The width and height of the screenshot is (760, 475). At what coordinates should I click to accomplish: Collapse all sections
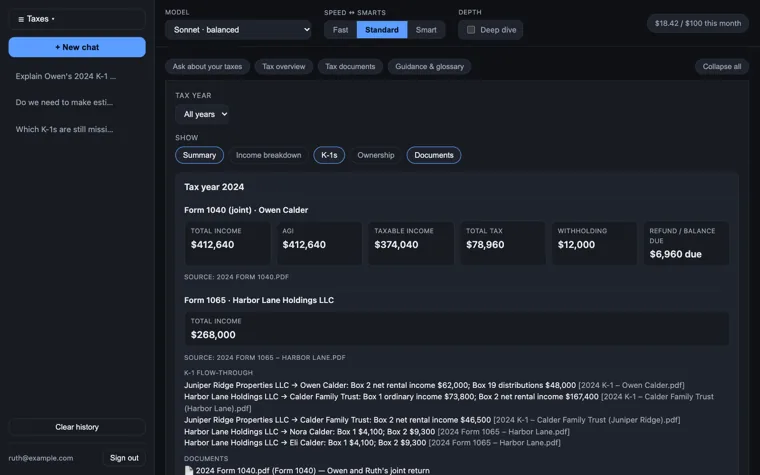722,66
